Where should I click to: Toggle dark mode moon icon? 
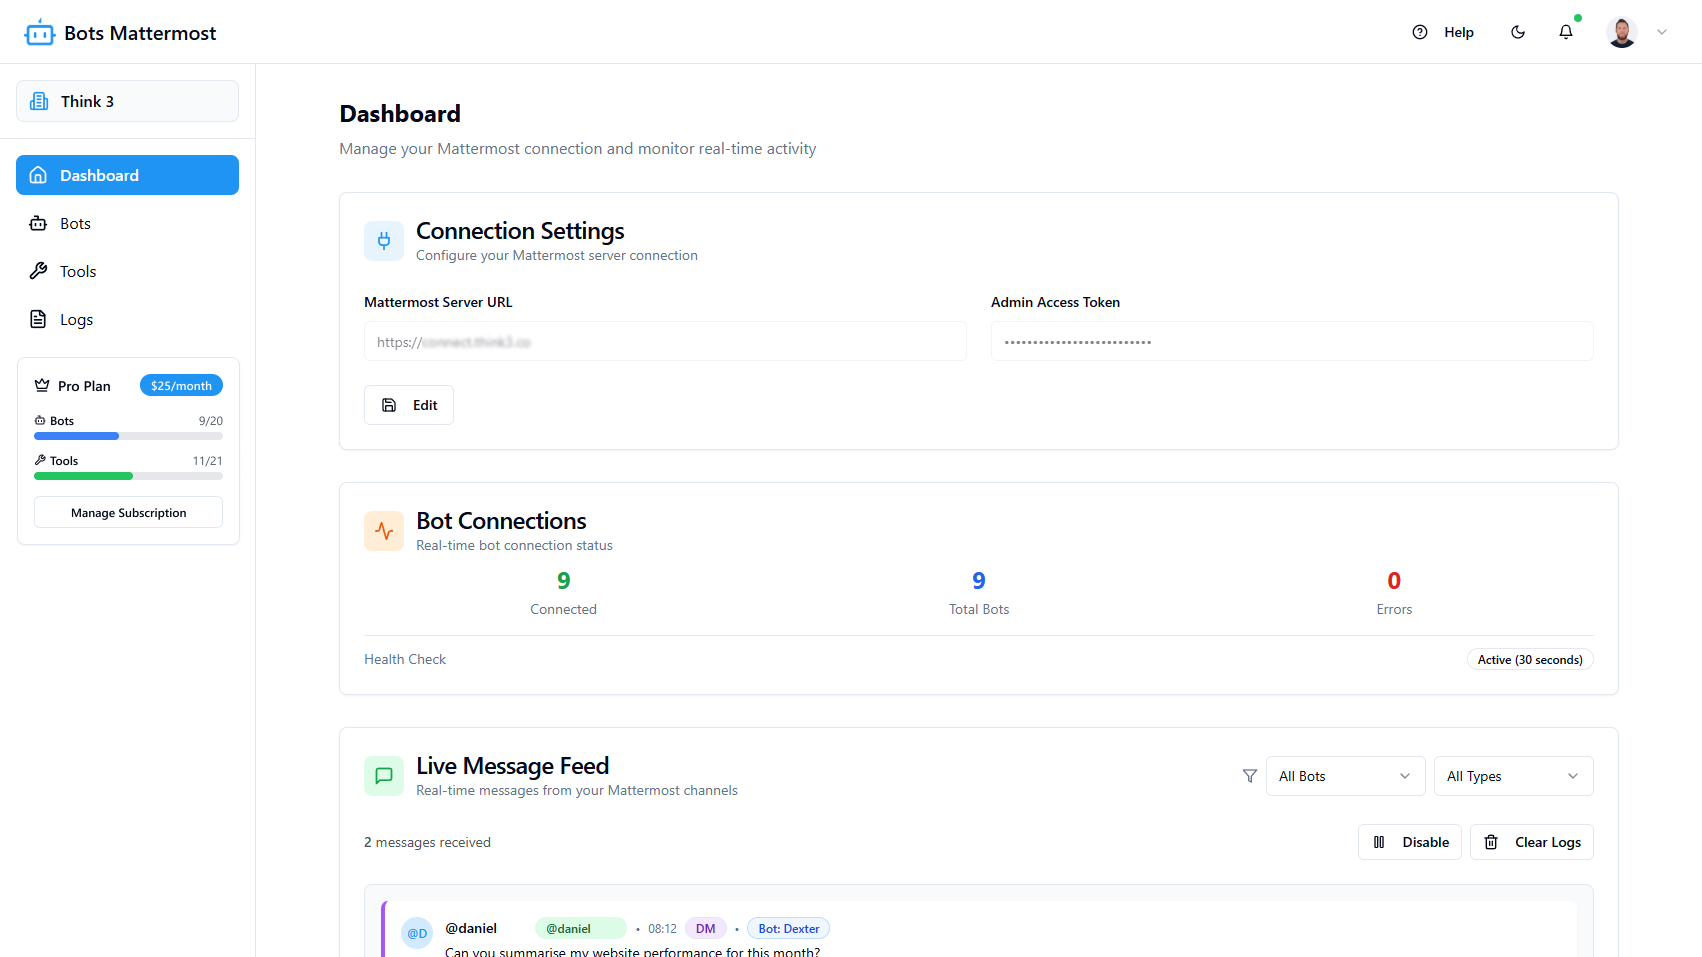click(x=1518, y=32)
